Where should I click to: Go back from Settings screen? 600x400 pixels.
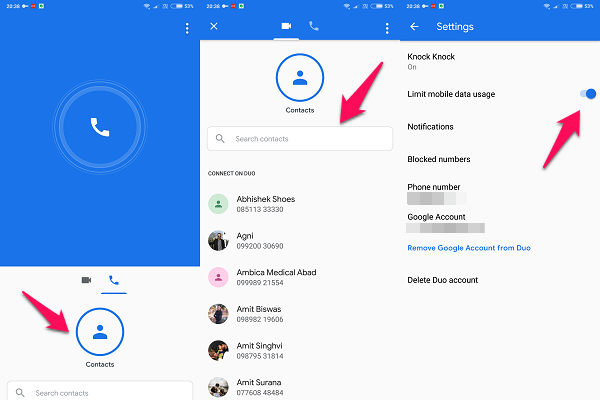coord(414,26)
